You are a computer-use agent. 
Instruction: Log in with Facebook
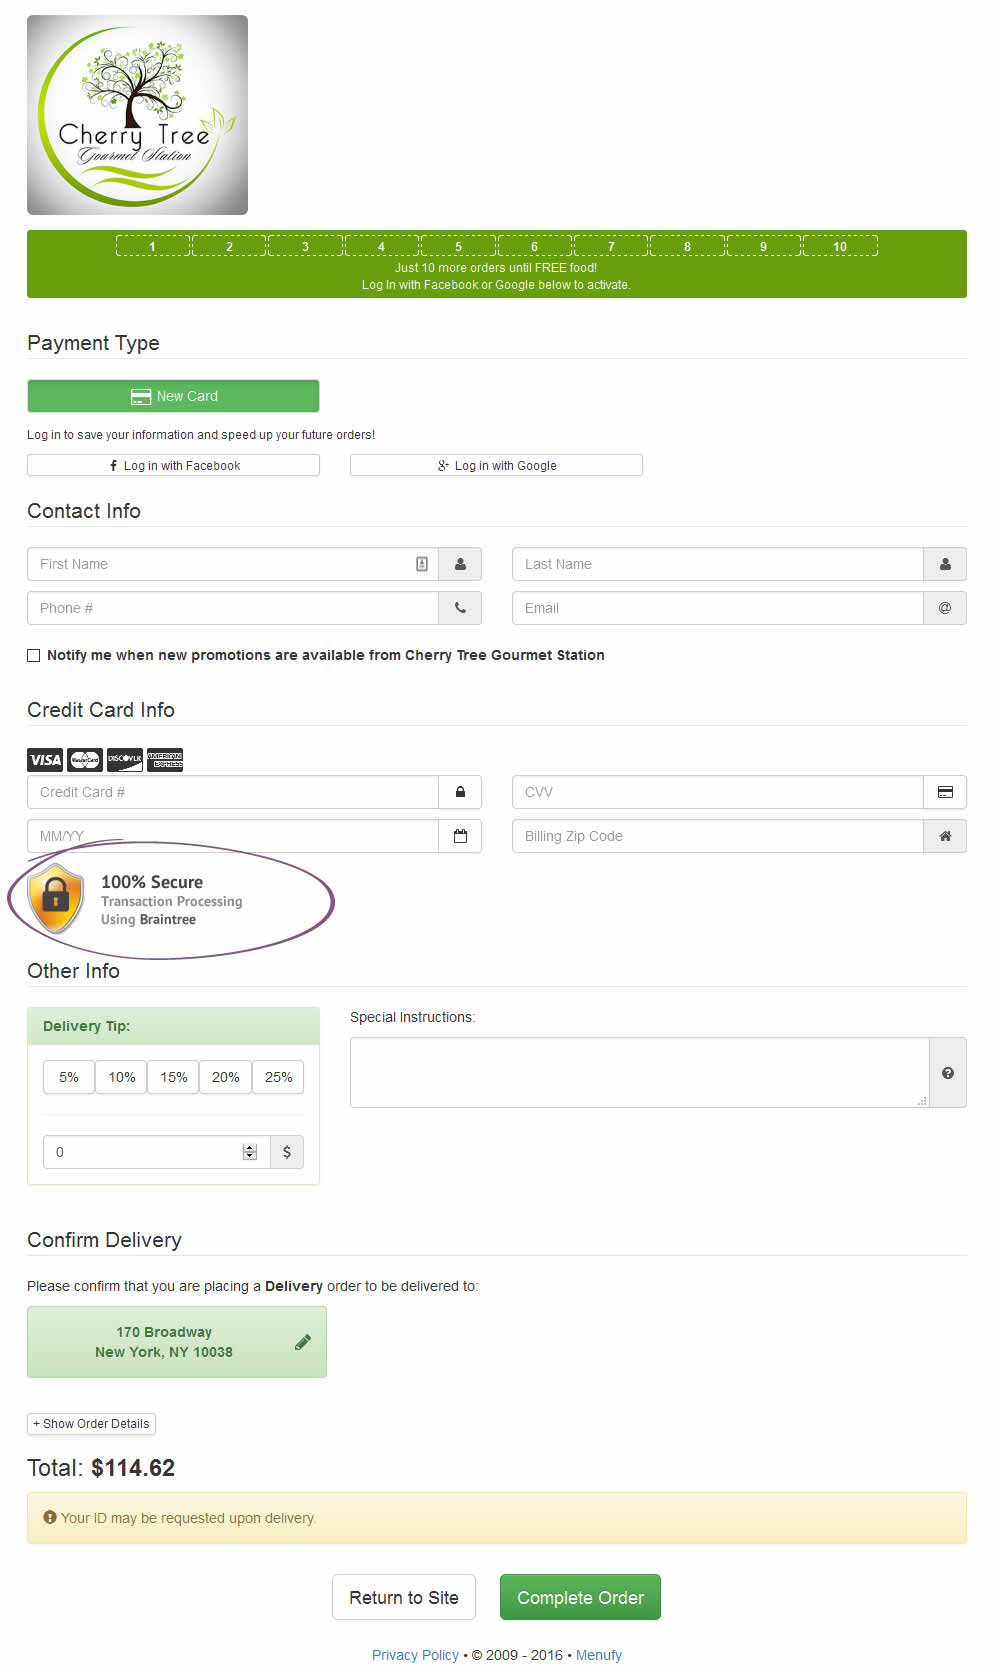coord(173,466)
